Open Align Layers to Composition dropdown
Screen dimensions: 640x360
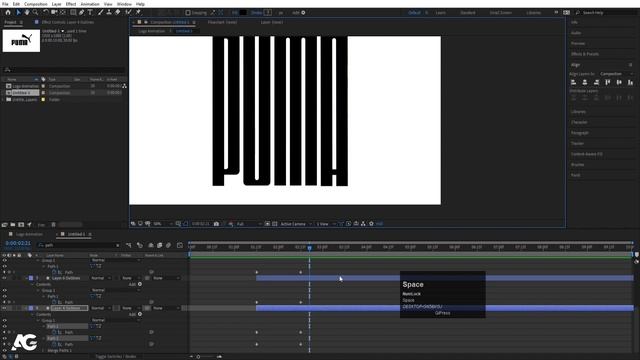click(x=616, y=74)
